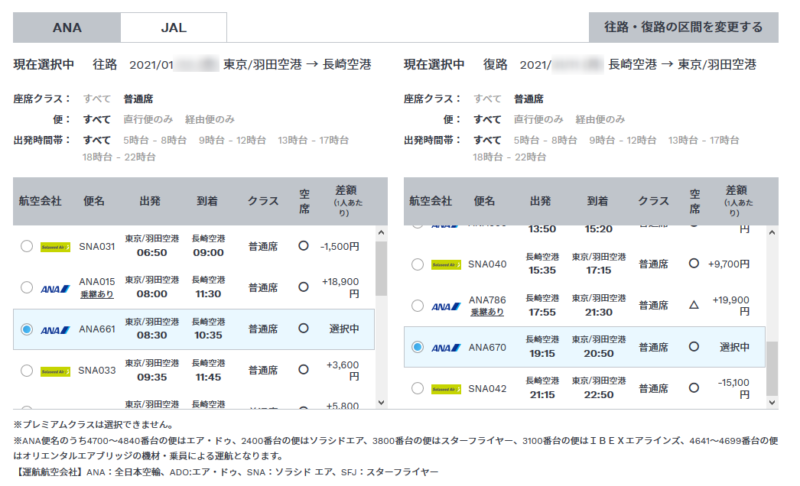Select return flight ANA670 radio button
This screenshot has width=800, height=486.
pyautogui.click(x=417, y=347)
